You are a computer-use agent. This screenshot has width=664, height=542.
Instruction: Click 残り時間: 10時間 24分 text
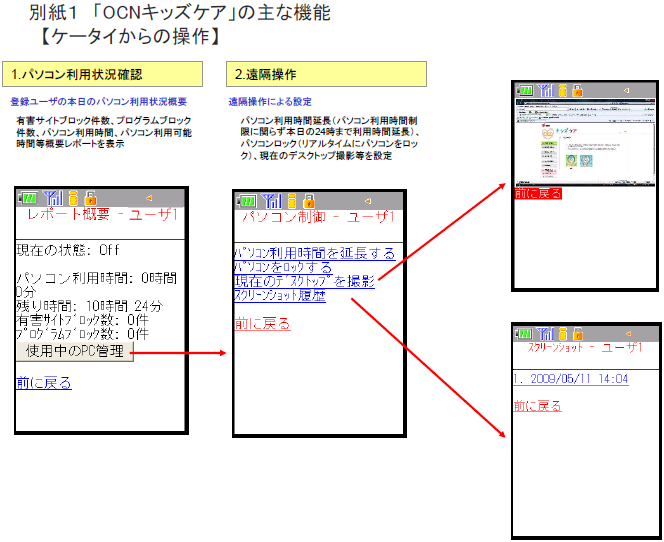(90, 306)
